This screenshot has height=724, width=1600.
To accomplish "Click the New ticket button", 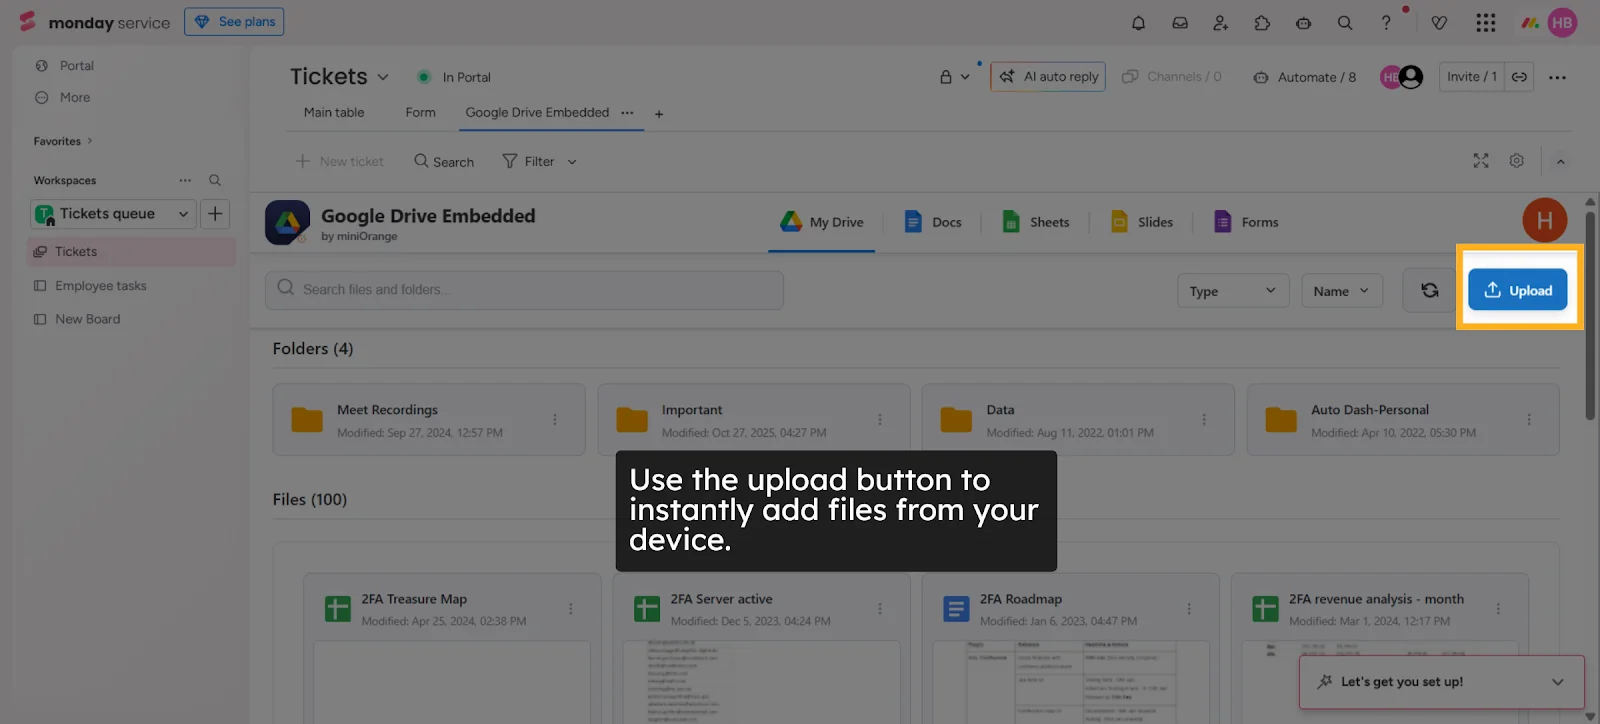I will tap(340, 162).
